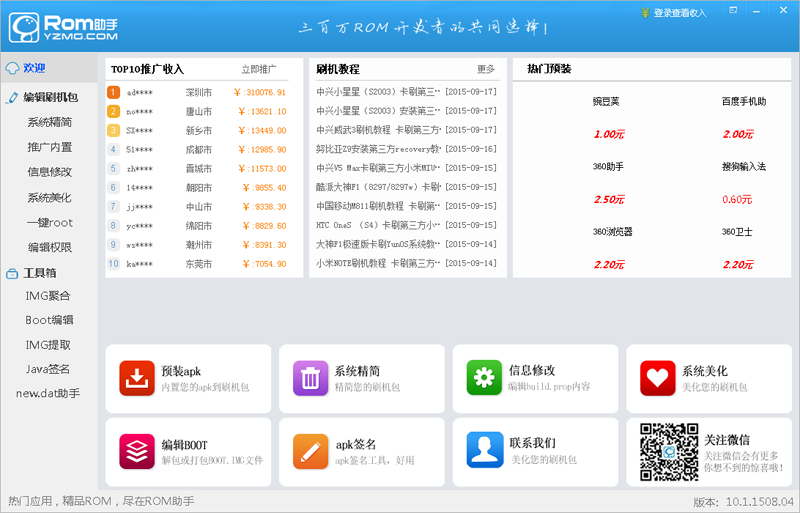Collapse the 工具箱 sidebar section

(39, 272)
